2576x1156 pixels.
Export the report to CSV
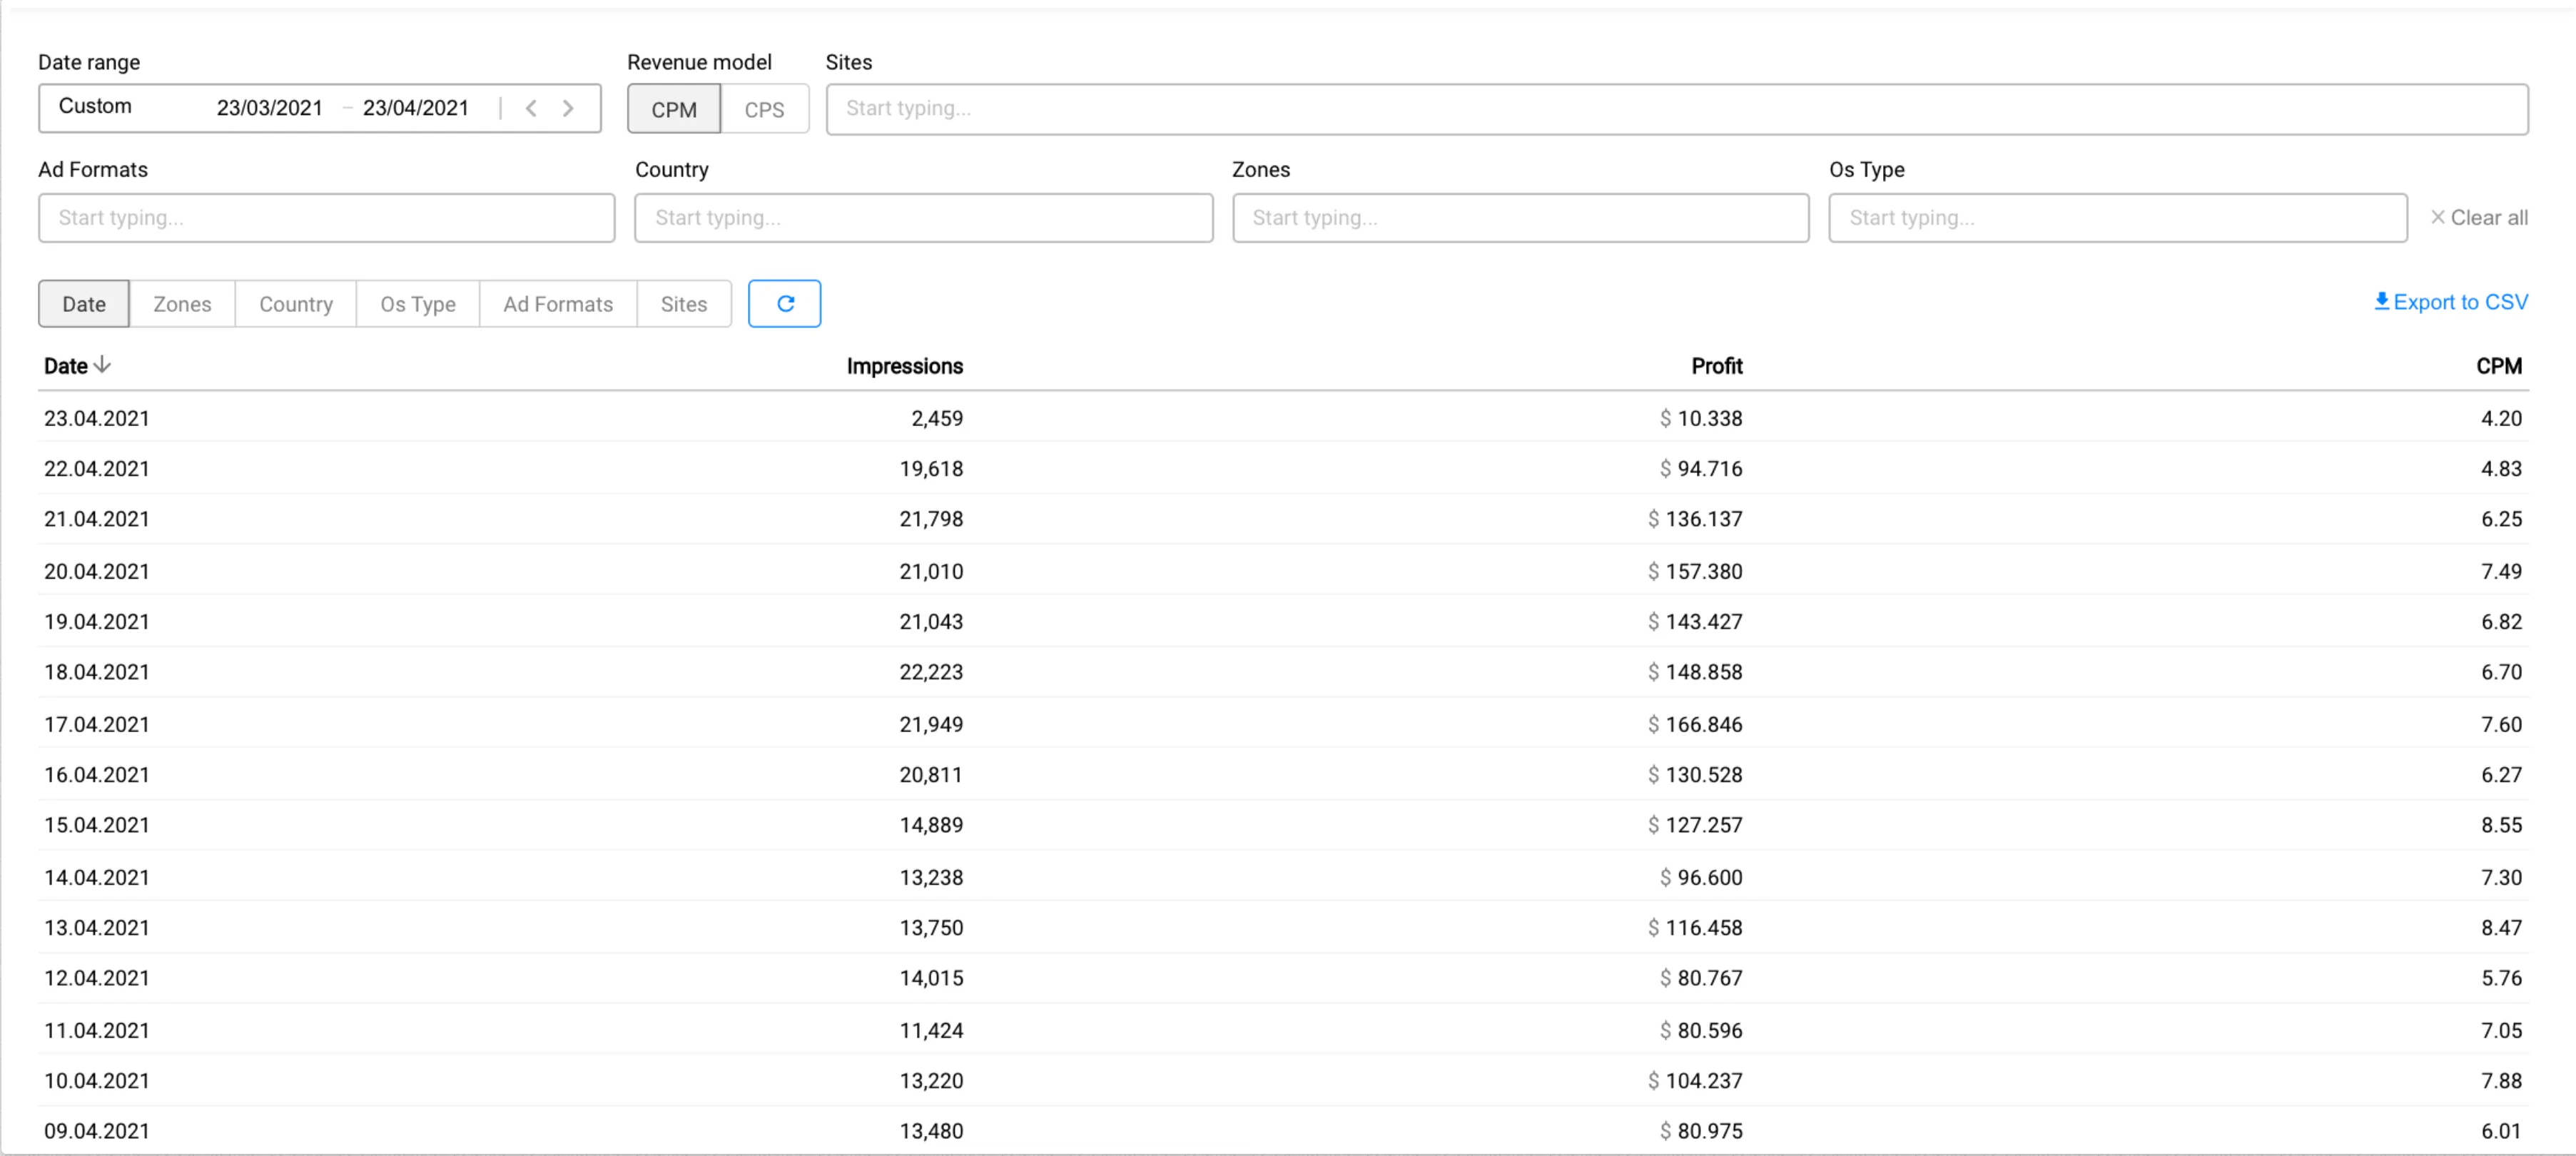click(x=2451, y=302)
